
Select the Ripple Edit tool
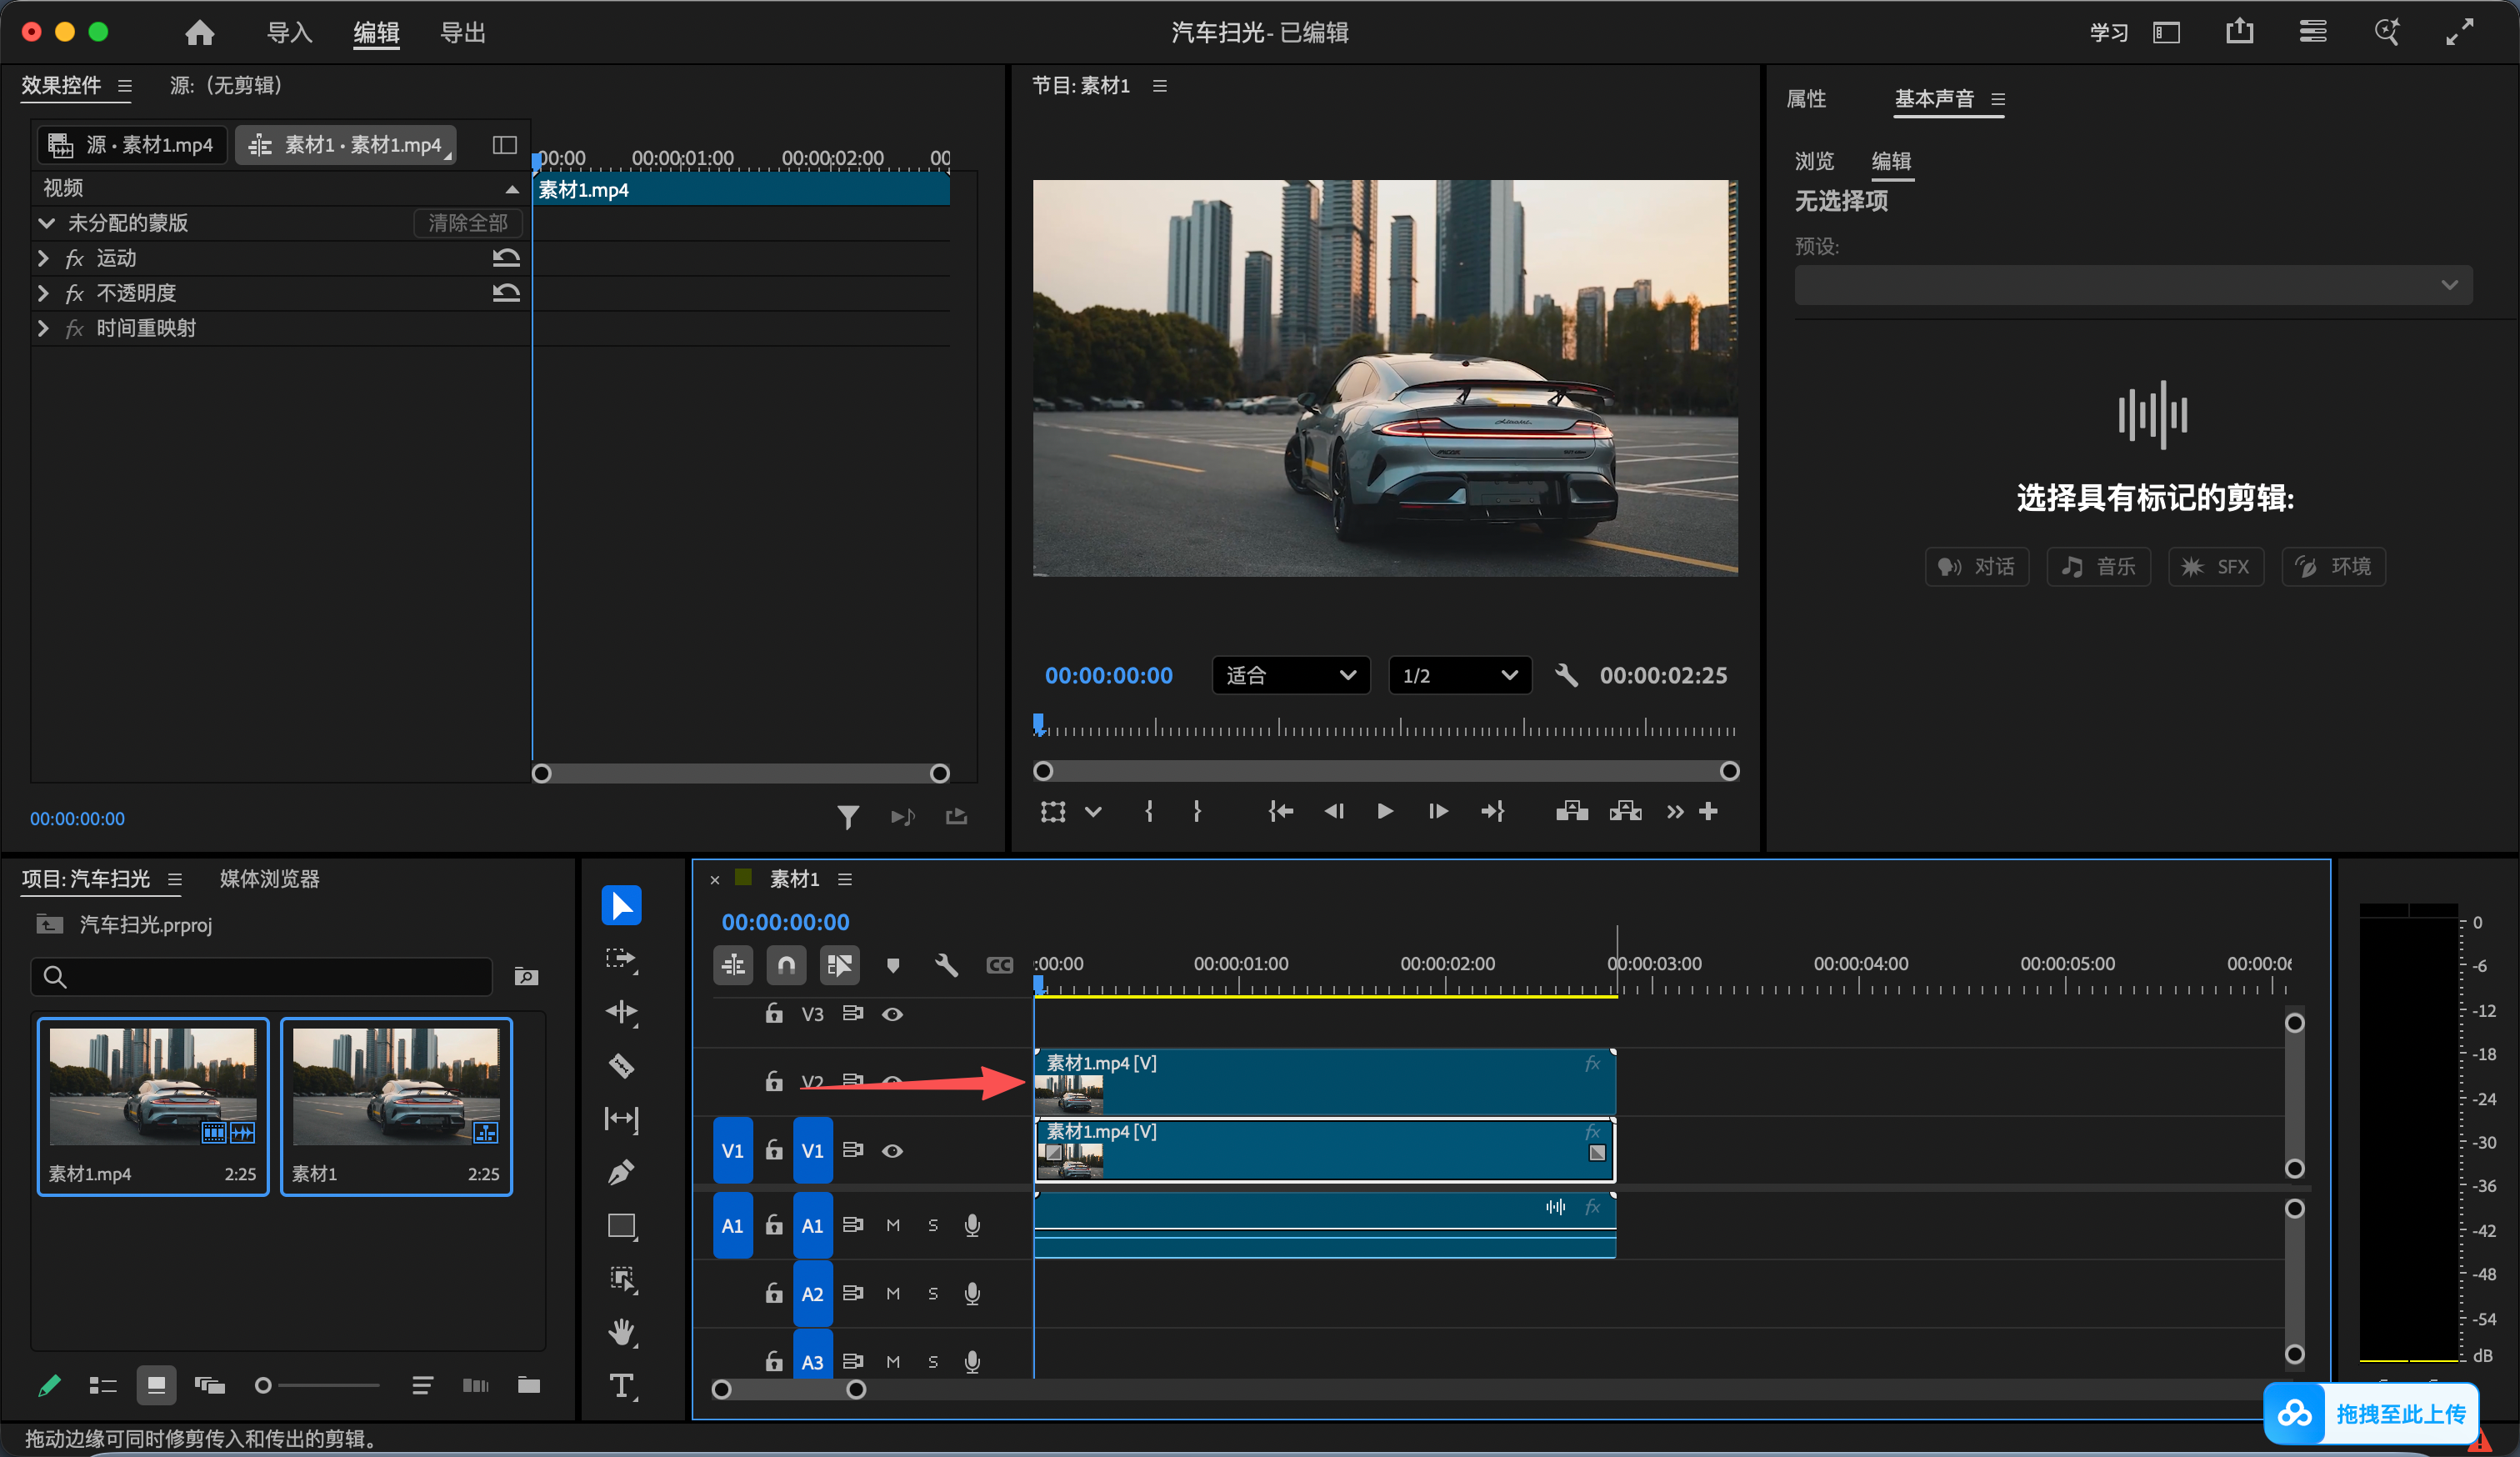pos(621,1012)
